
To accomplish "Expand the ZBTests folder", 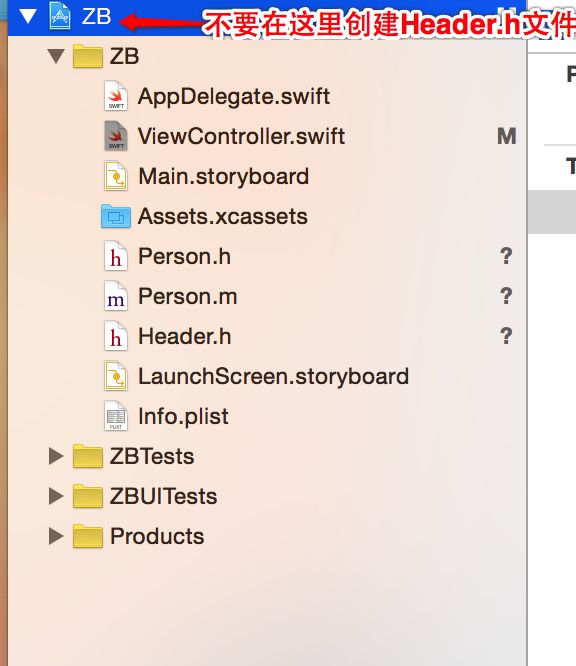I will click(x=56, y=456).
